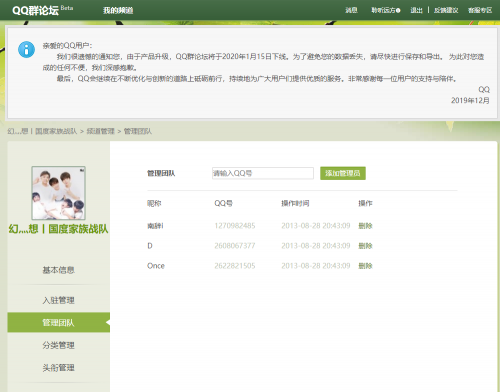Delete the admin with QQ 1270982485
500x392 pixels.
[365, 226]
